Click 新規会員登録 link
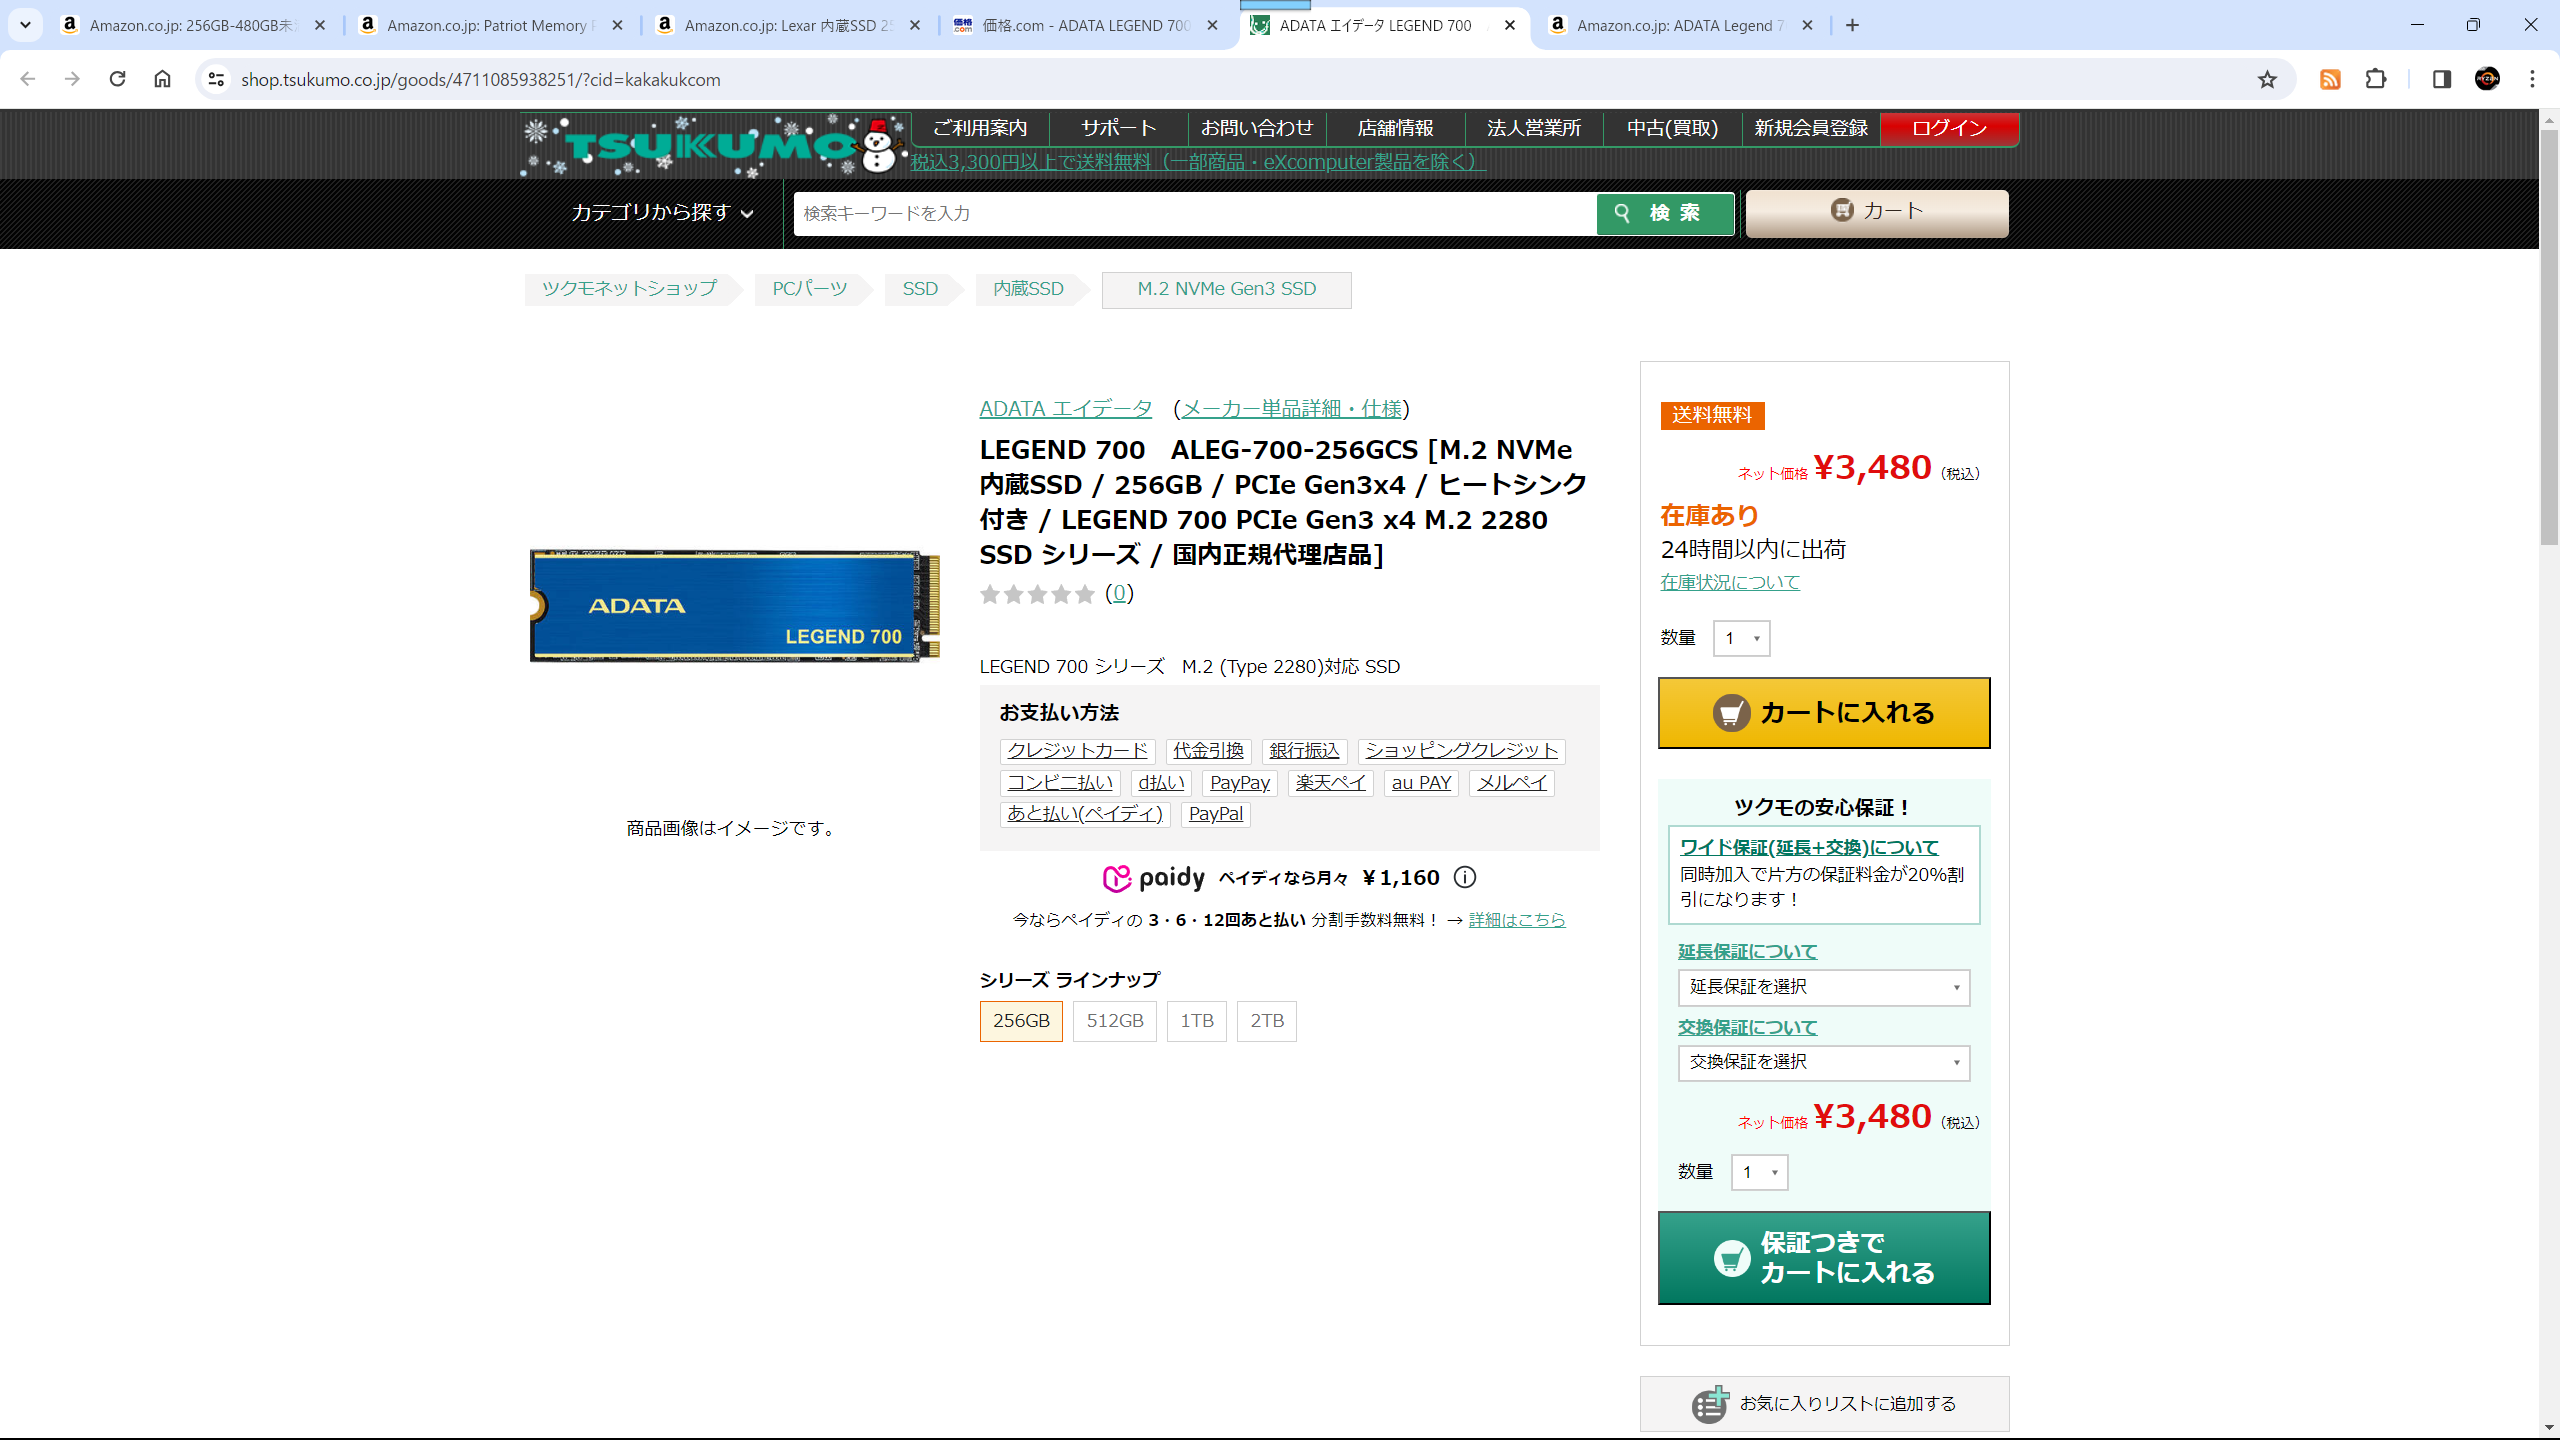Viewport: 2560px width, 1440px height. pyautogui.click(x=1810, y=128)
